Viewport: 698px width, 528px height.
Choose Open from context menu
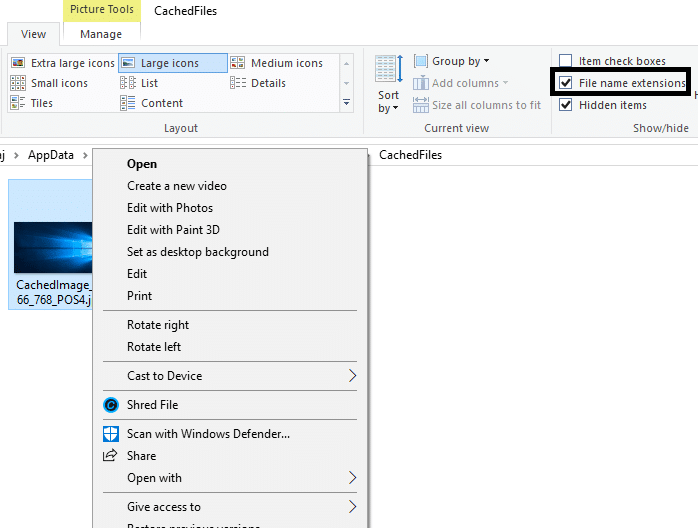click(x=230, y=164)
